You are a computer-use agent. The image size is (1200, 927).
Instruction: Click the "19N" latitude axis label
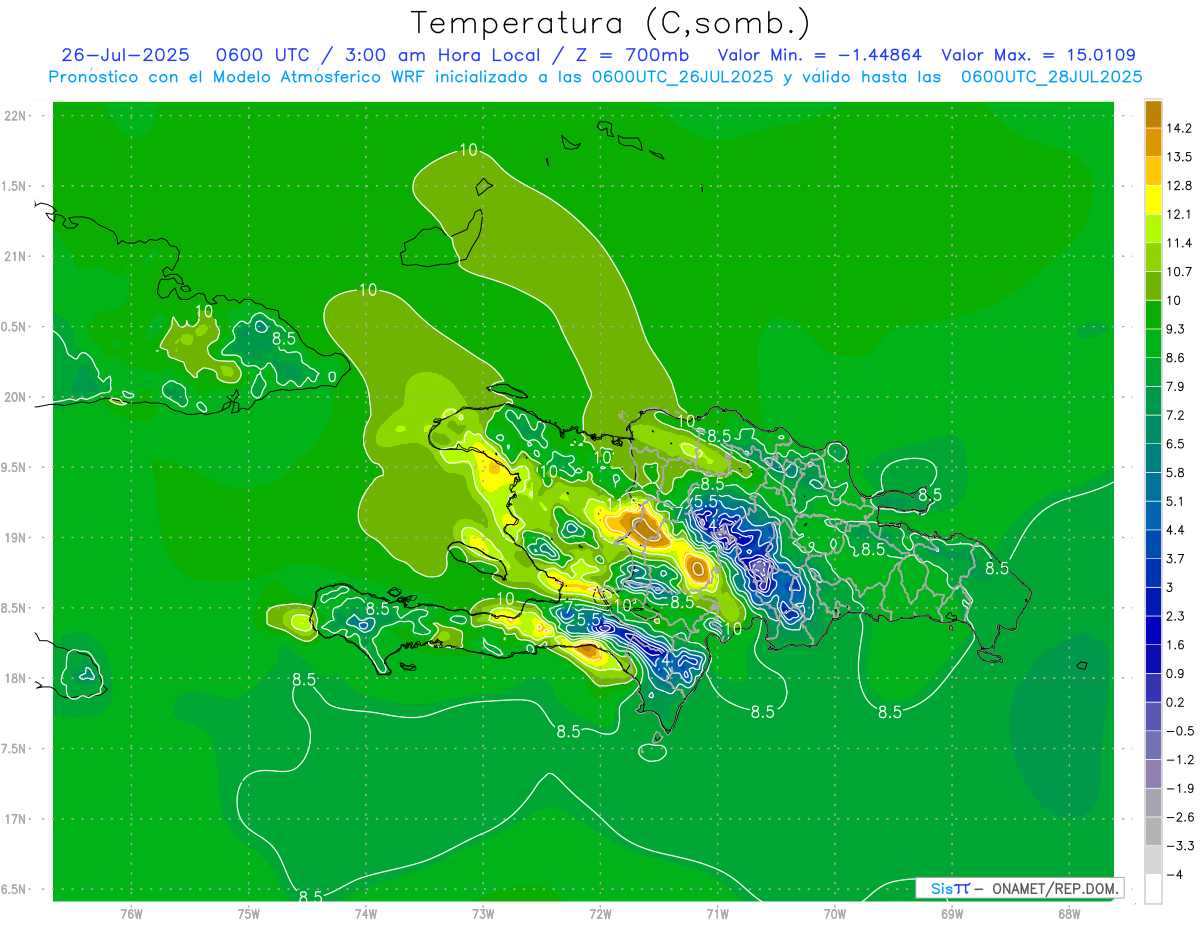[x=16, y=538]
